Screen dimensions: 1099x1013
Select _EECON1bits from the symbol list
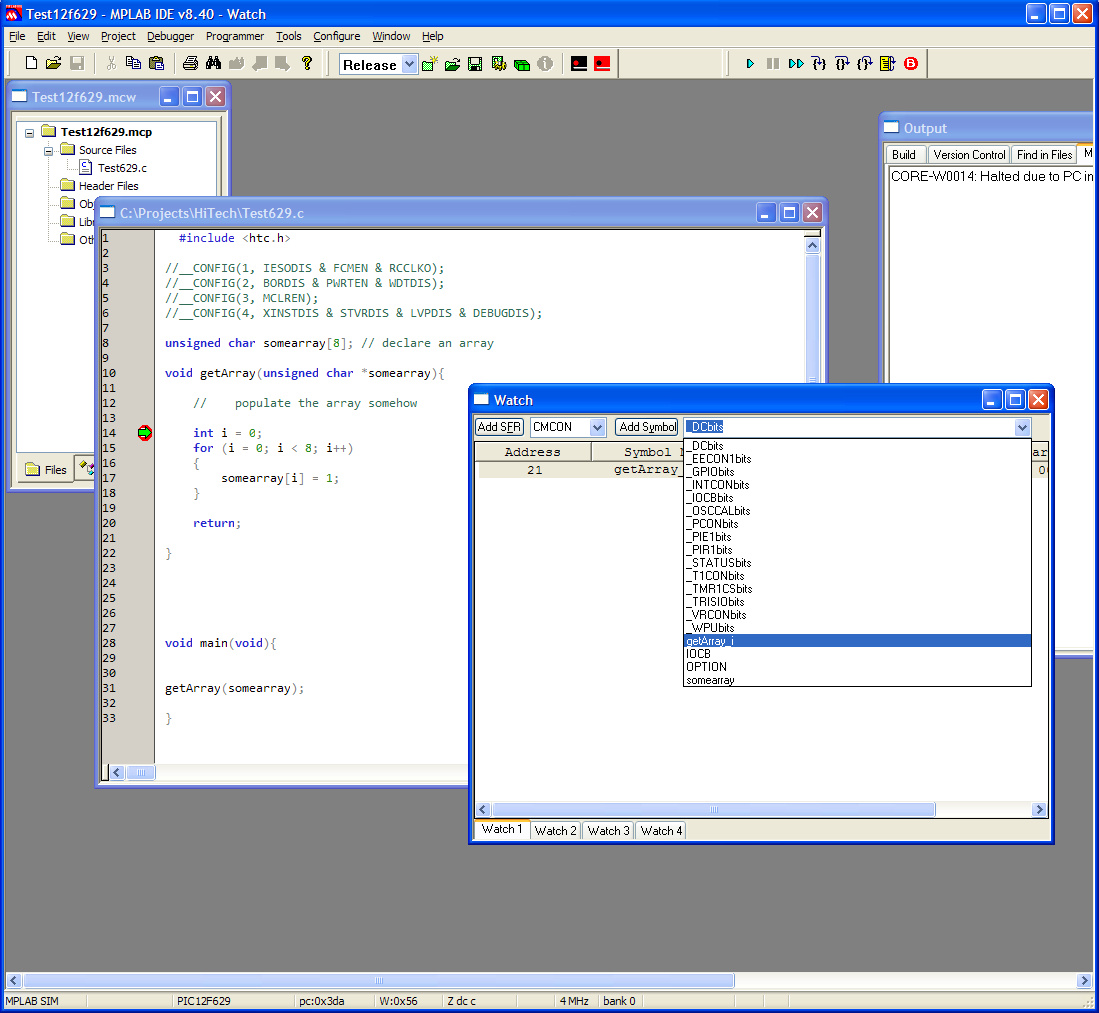point(857,459)
